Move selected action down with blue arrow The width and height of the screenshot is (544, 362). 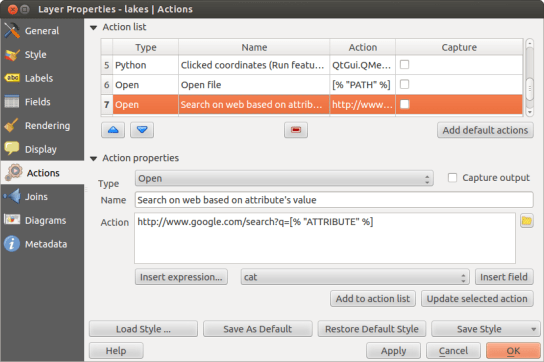pyautogui.click(x=142, y=130)
